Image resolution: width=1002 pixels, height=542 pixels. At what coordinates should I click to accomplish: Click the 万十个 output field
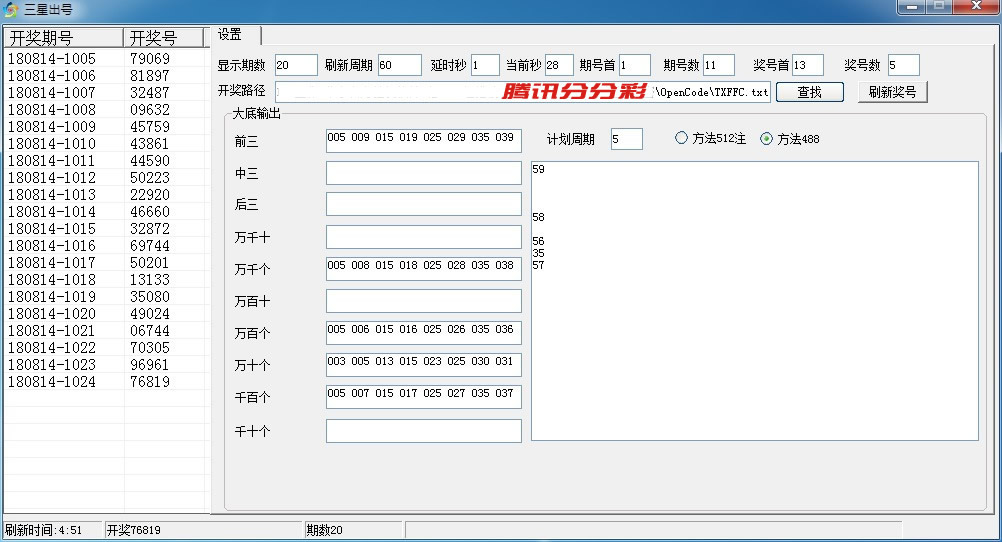click(423, 365)
